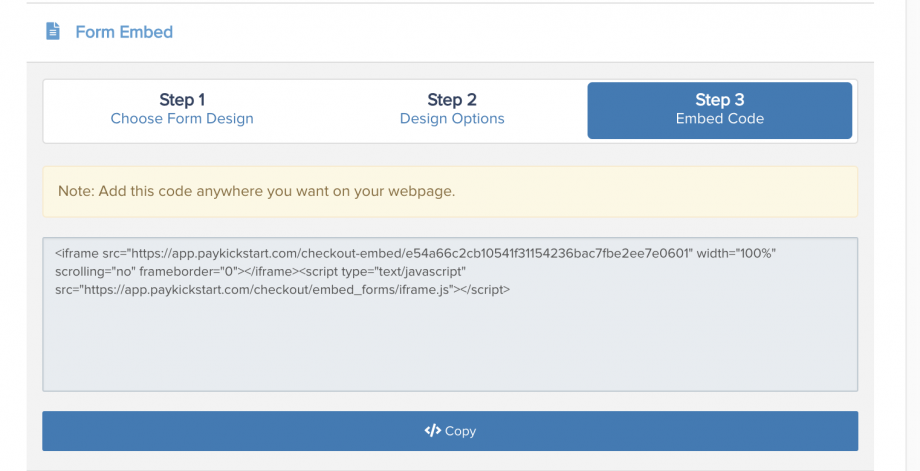This screenshot has height=471, width=920.
Task: Click the width="100%" attribute text
Action: click(736, 253)
